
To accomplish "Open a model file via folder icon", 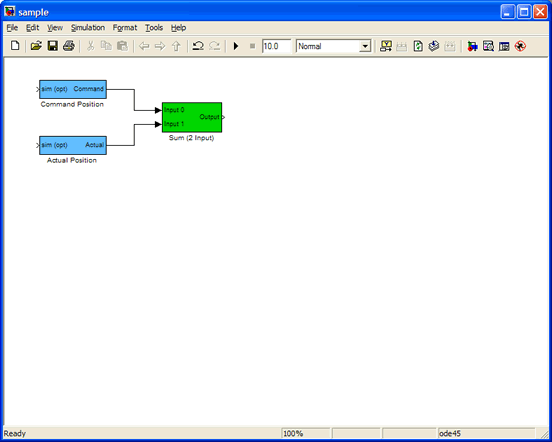I will [36, 46].
